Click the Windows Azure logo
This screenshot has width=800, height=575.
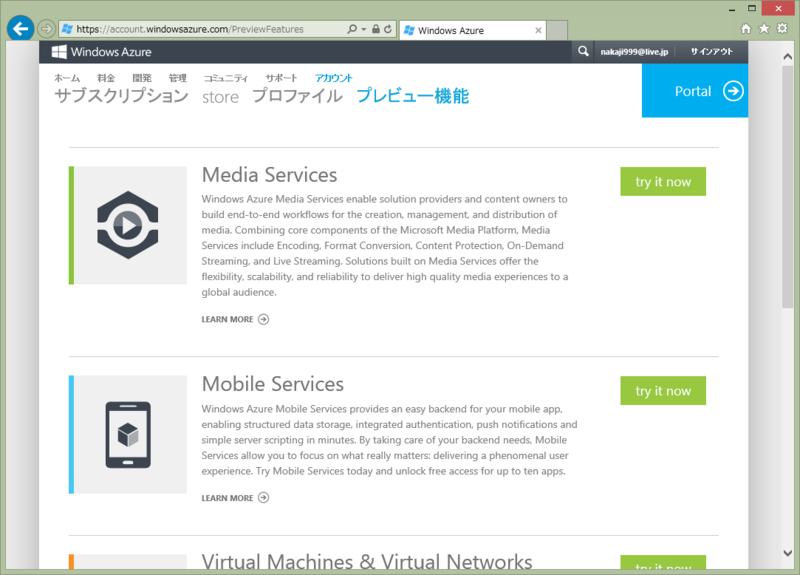102,52
